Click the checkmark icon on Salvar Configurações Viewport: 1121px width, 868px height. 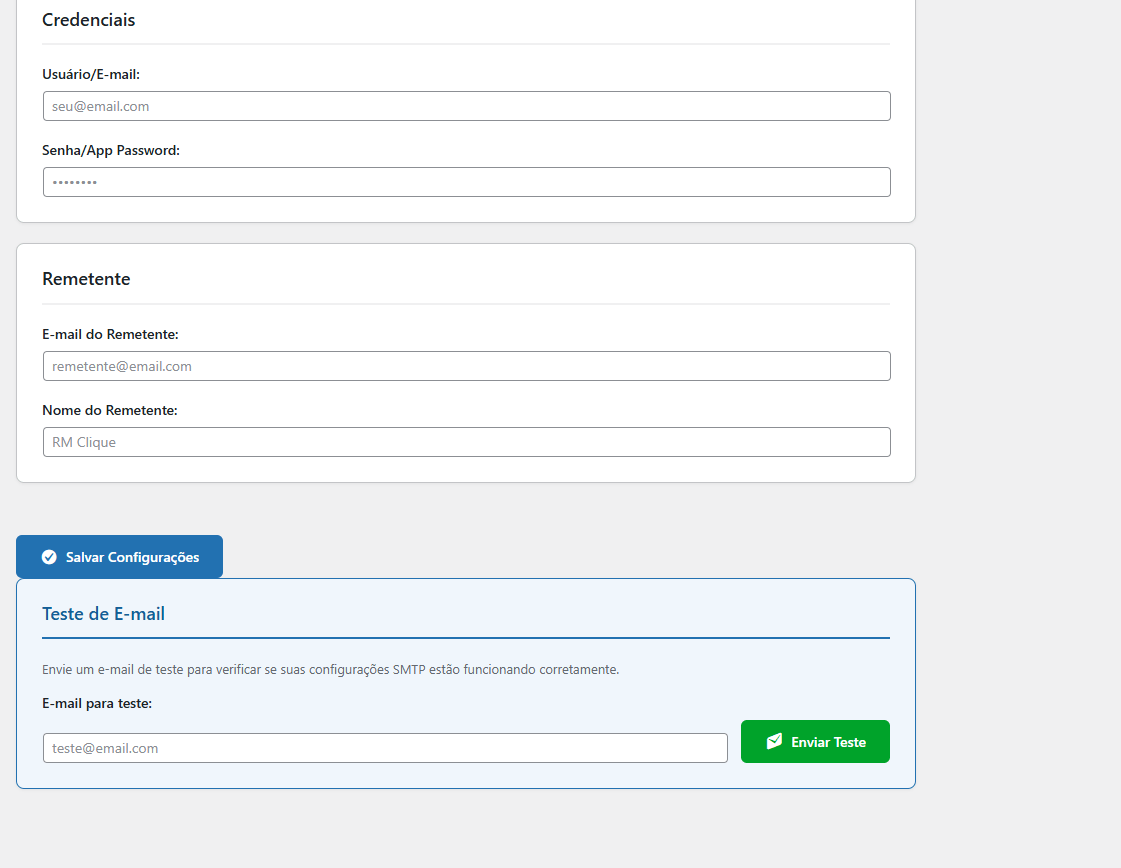click(49, 557)
